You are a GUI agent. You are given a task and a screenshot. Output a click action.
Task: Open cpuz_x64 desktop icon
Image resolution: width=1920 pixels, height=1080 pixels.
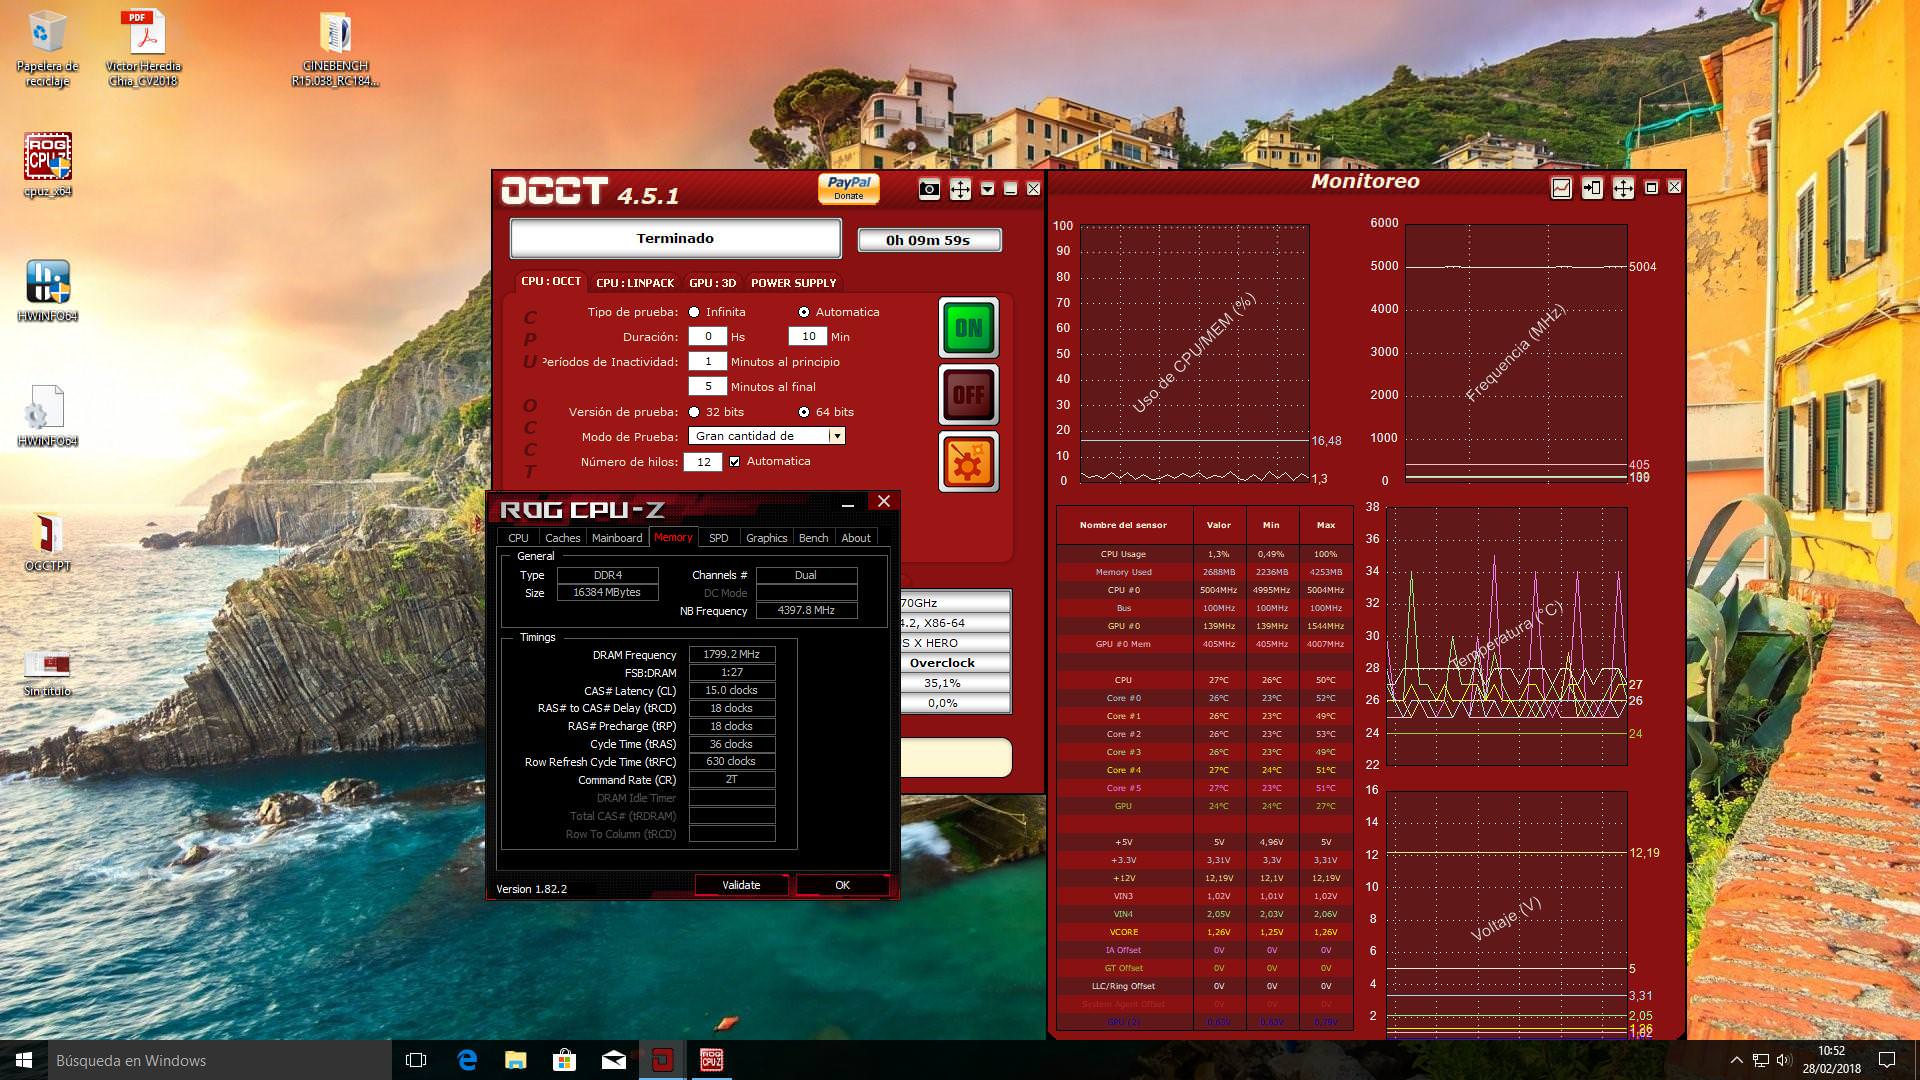(47, 165)
